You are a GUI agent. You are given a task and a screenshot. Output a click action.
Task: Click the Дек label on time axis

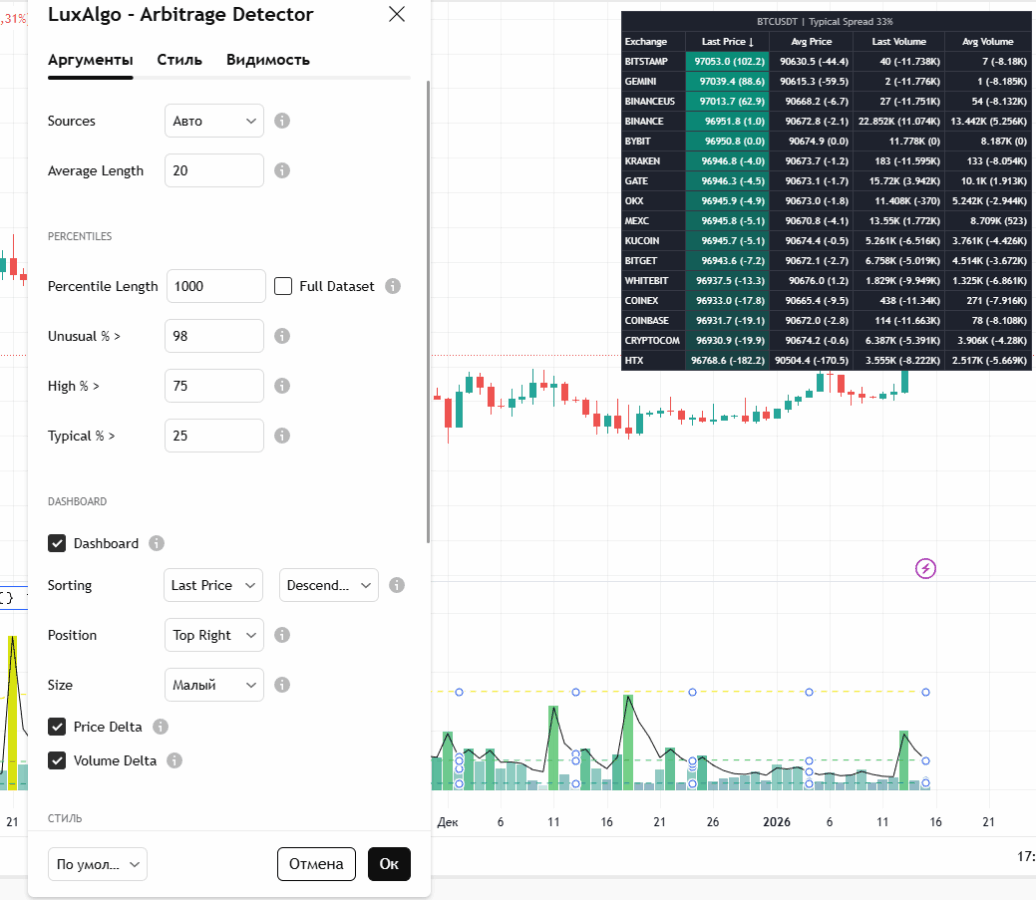[447, 822]
